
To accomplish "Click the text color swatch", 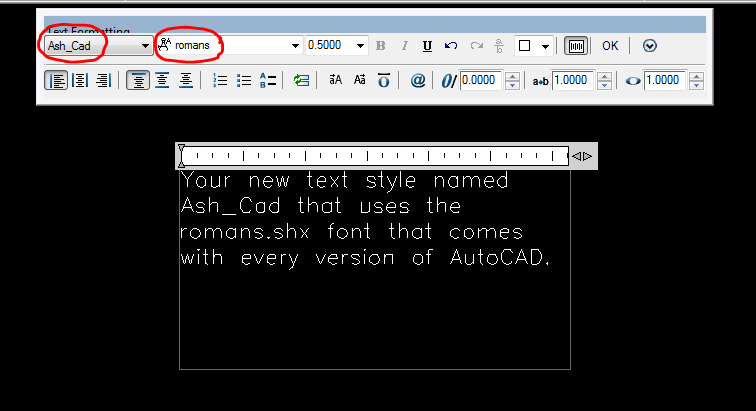I will [525, 46].
